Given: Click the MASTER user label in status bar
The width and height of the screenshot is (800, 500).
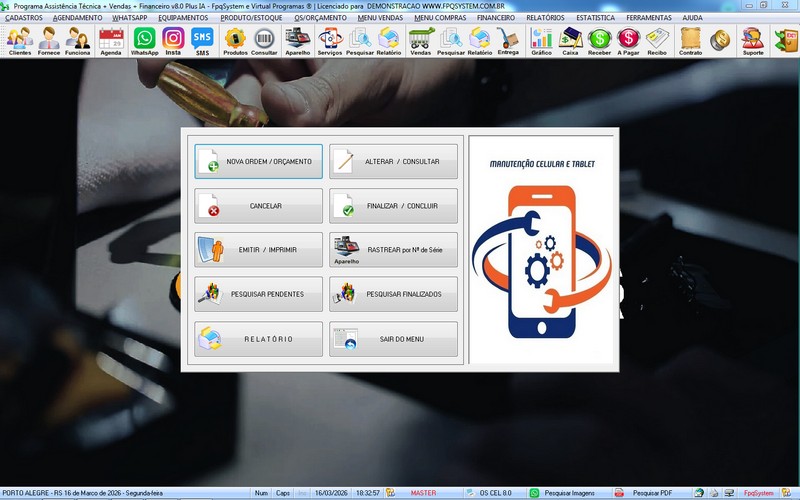Looking at the screenshot, I should pyautogui.click(x=423, y=493).
